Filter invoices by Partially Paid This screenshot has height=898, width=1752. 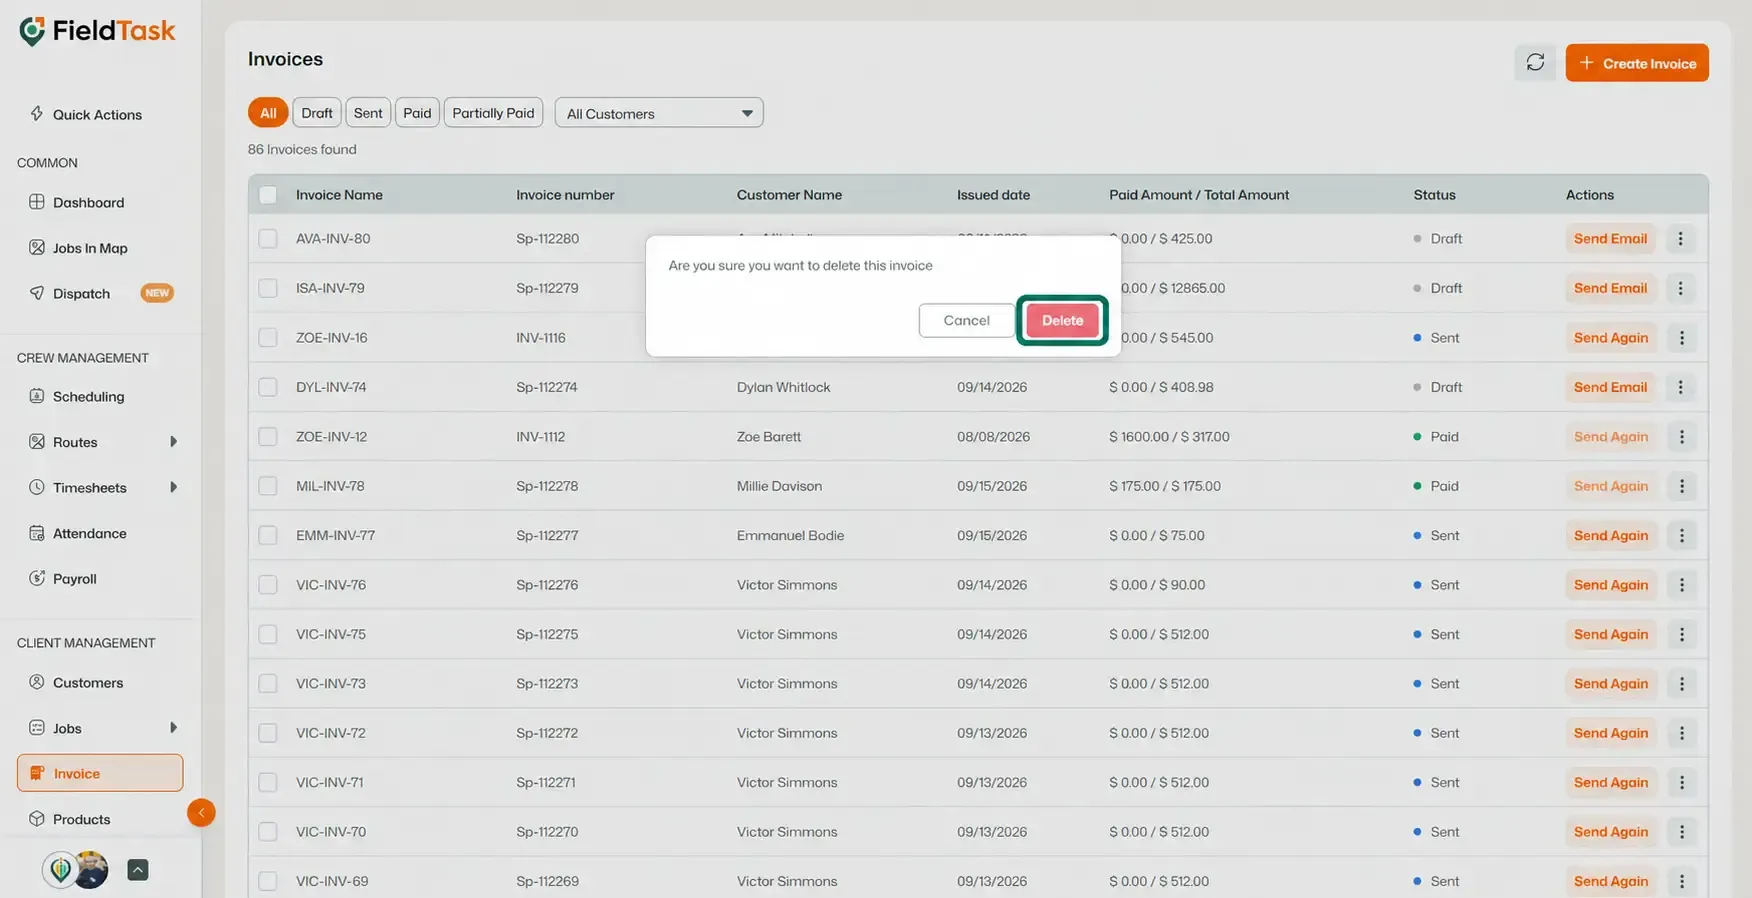(x=493, y=113)
